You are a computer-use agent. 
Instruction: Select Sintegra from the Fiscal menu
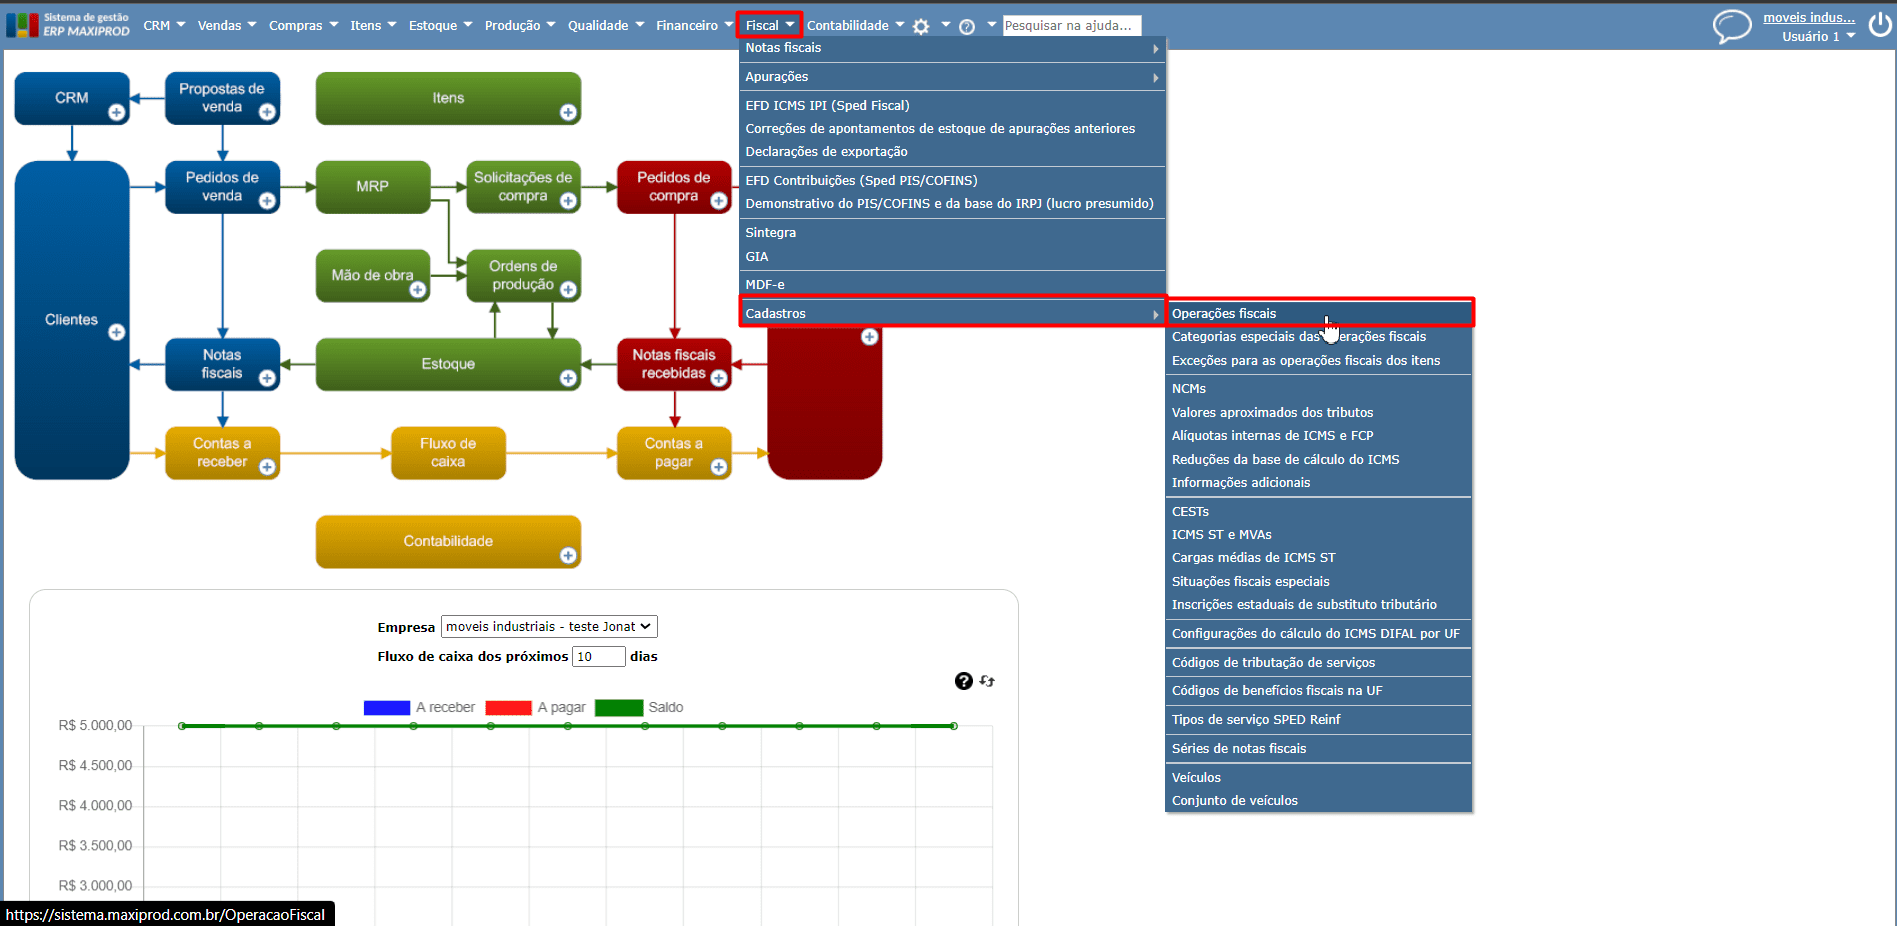771,233
